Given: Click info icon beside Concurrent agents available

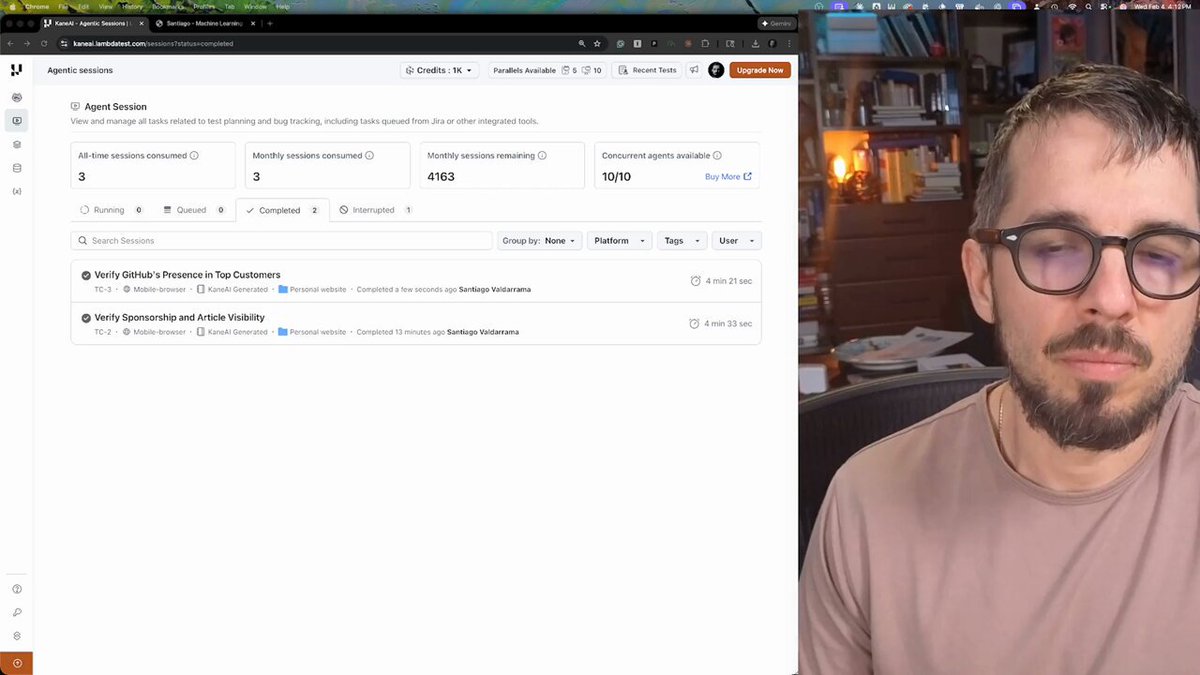Looking at the screenshot, I should 718,156.
